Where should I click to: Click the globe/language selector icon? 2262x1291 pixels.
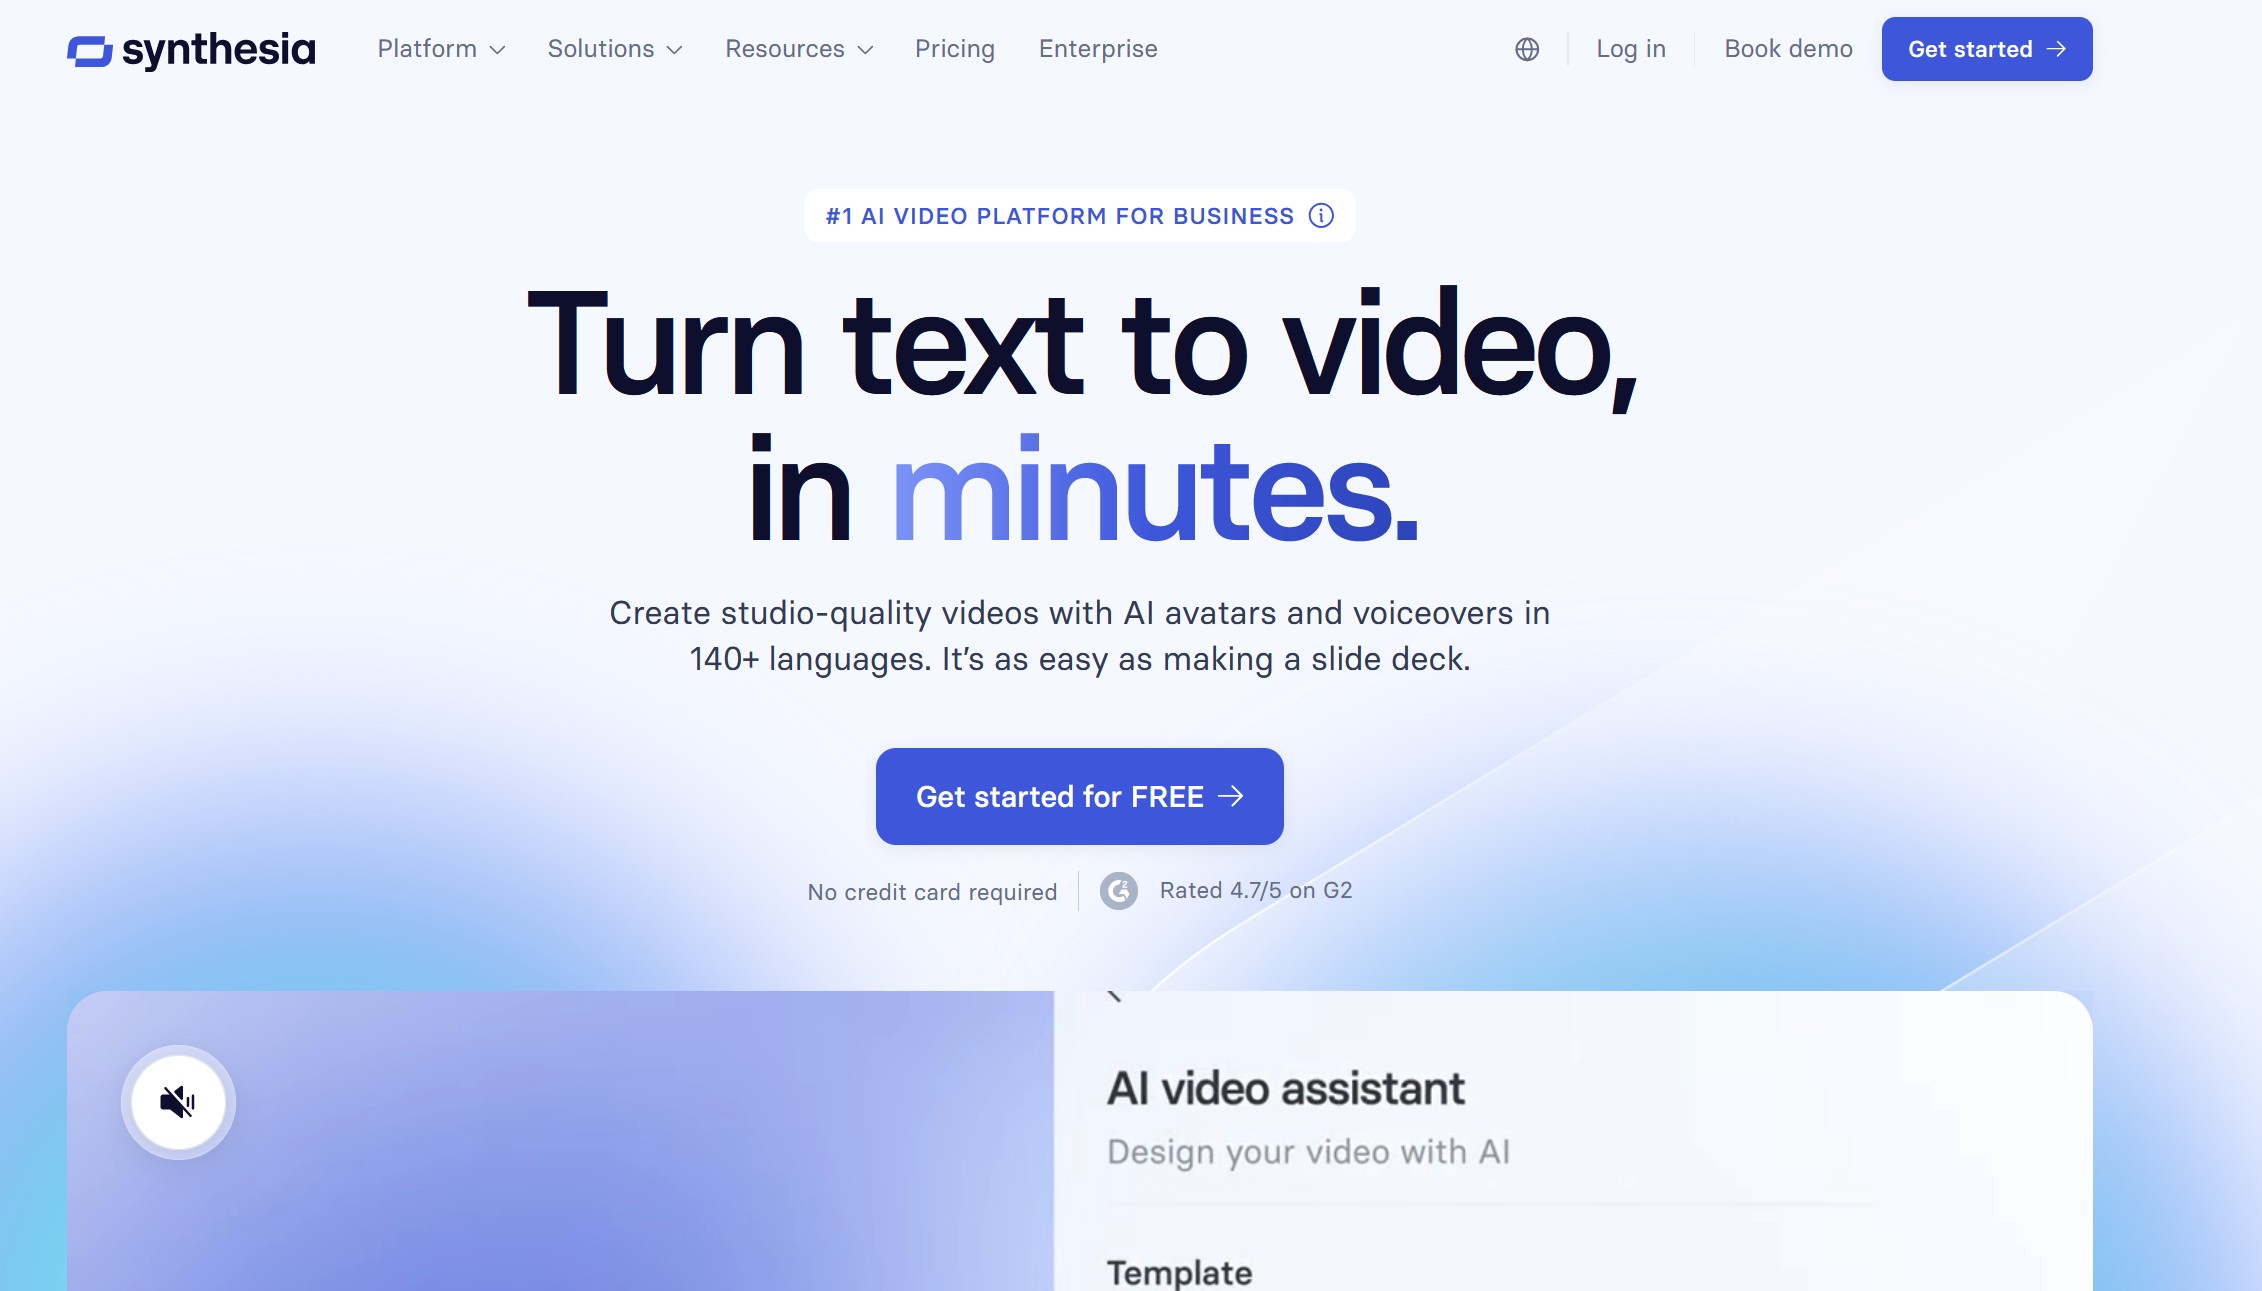click(1529, 48)
